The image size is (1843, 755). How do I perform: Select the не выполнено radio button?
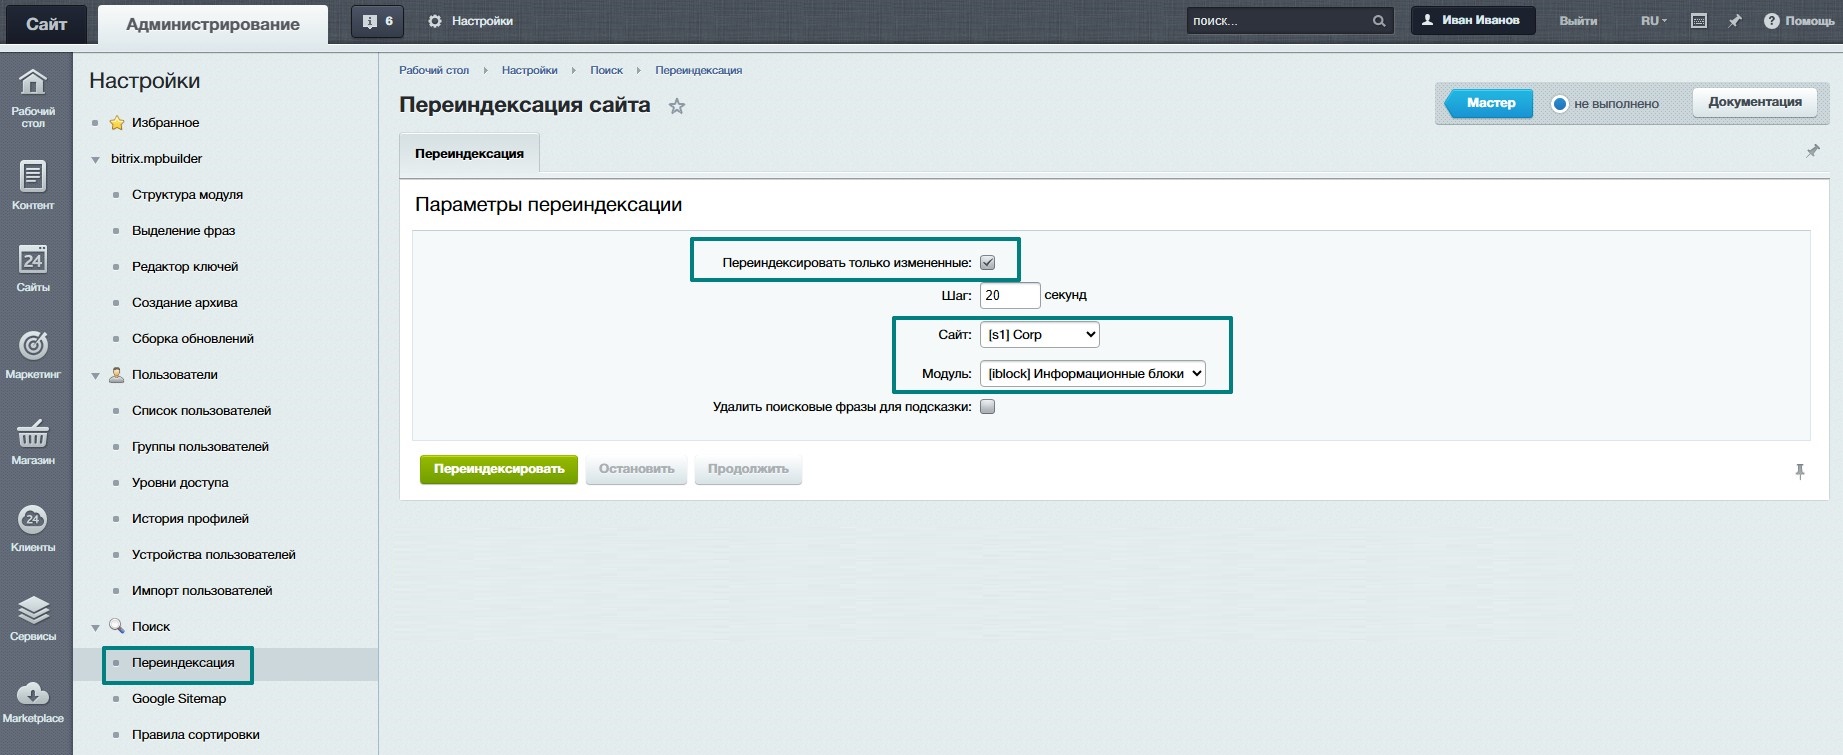1559,104
